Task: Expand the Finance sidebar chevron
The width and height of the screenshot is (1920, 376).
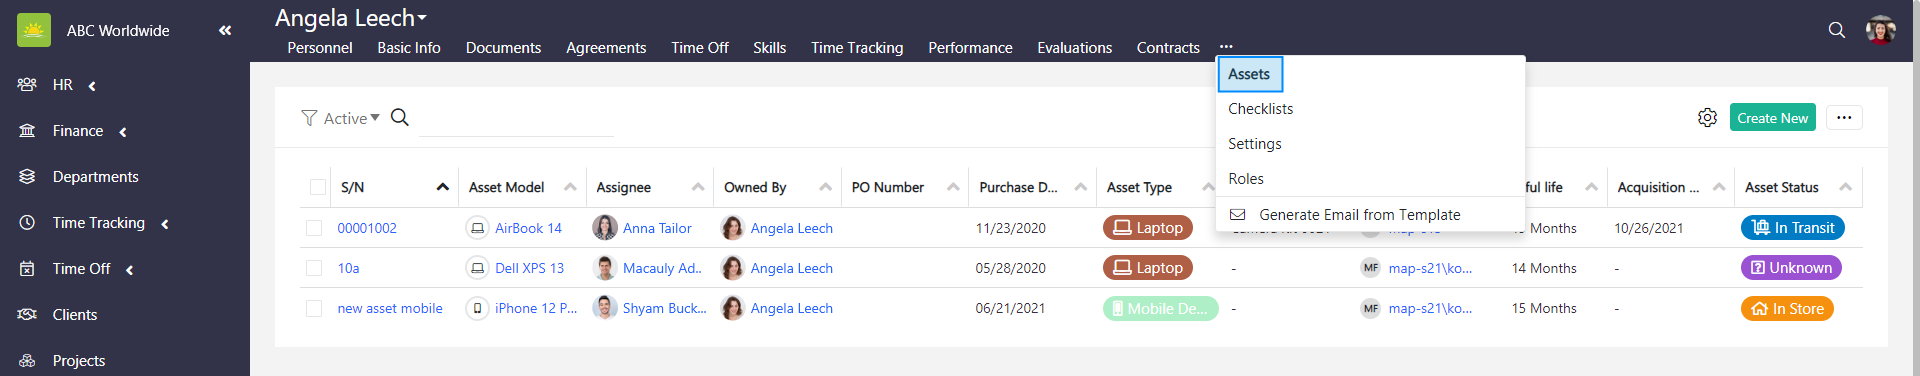Action: pyautogui.click(x=122, y=132)
